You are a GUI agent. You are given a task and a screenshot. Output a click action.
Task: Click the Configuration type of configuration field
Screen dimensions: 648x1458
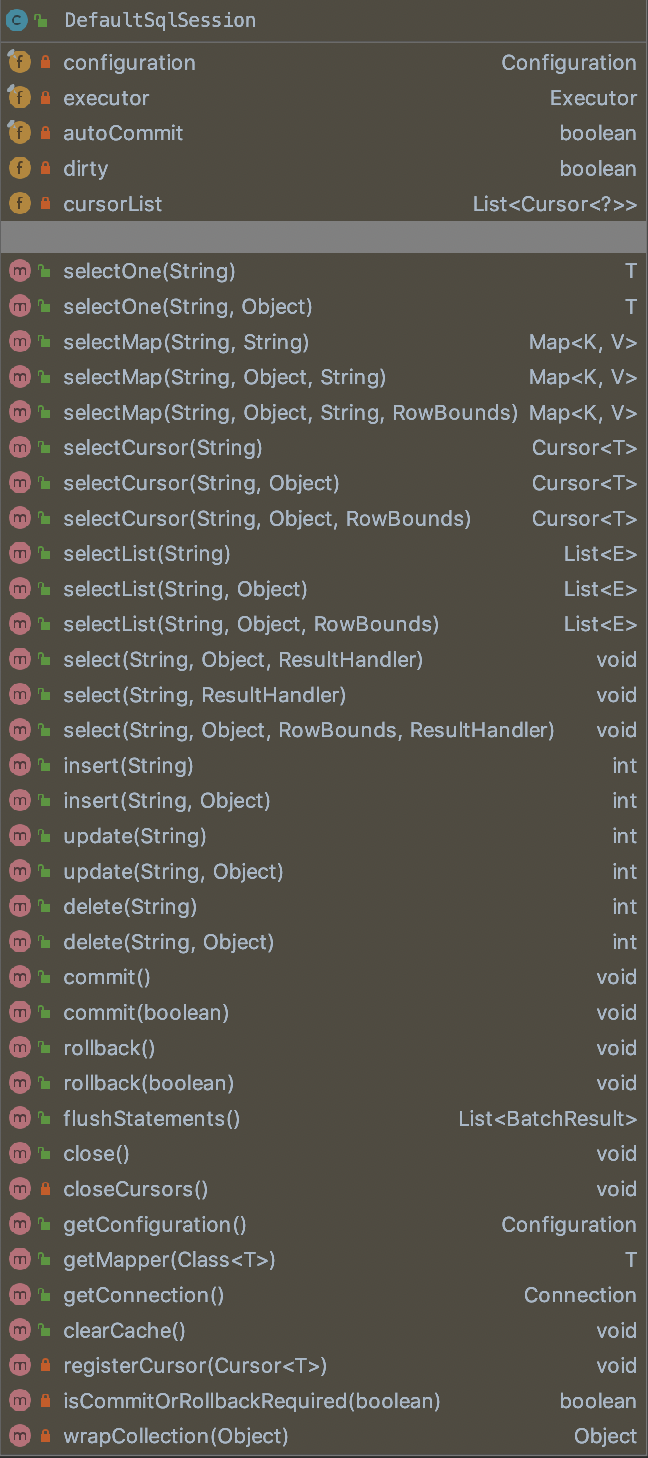(x=568, y=63)
